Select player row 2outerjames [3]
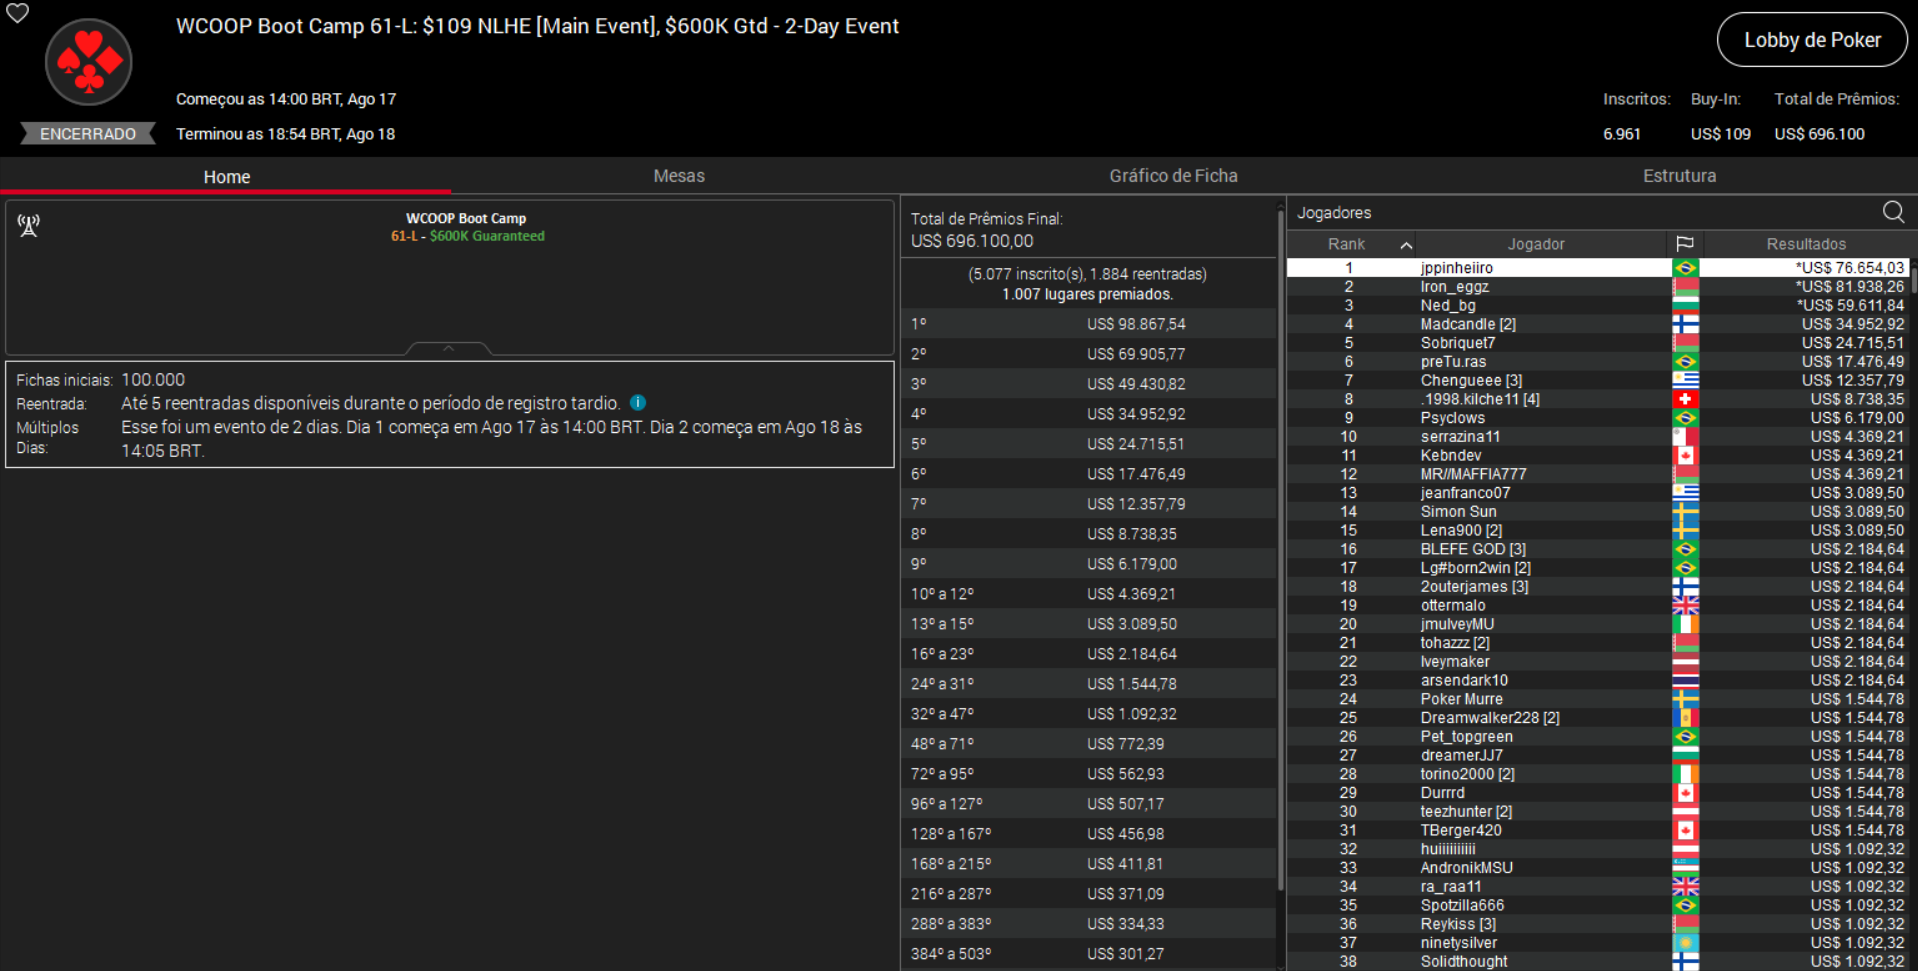The height and width of the screenshot is (971, 1918). click(1597, 587)
